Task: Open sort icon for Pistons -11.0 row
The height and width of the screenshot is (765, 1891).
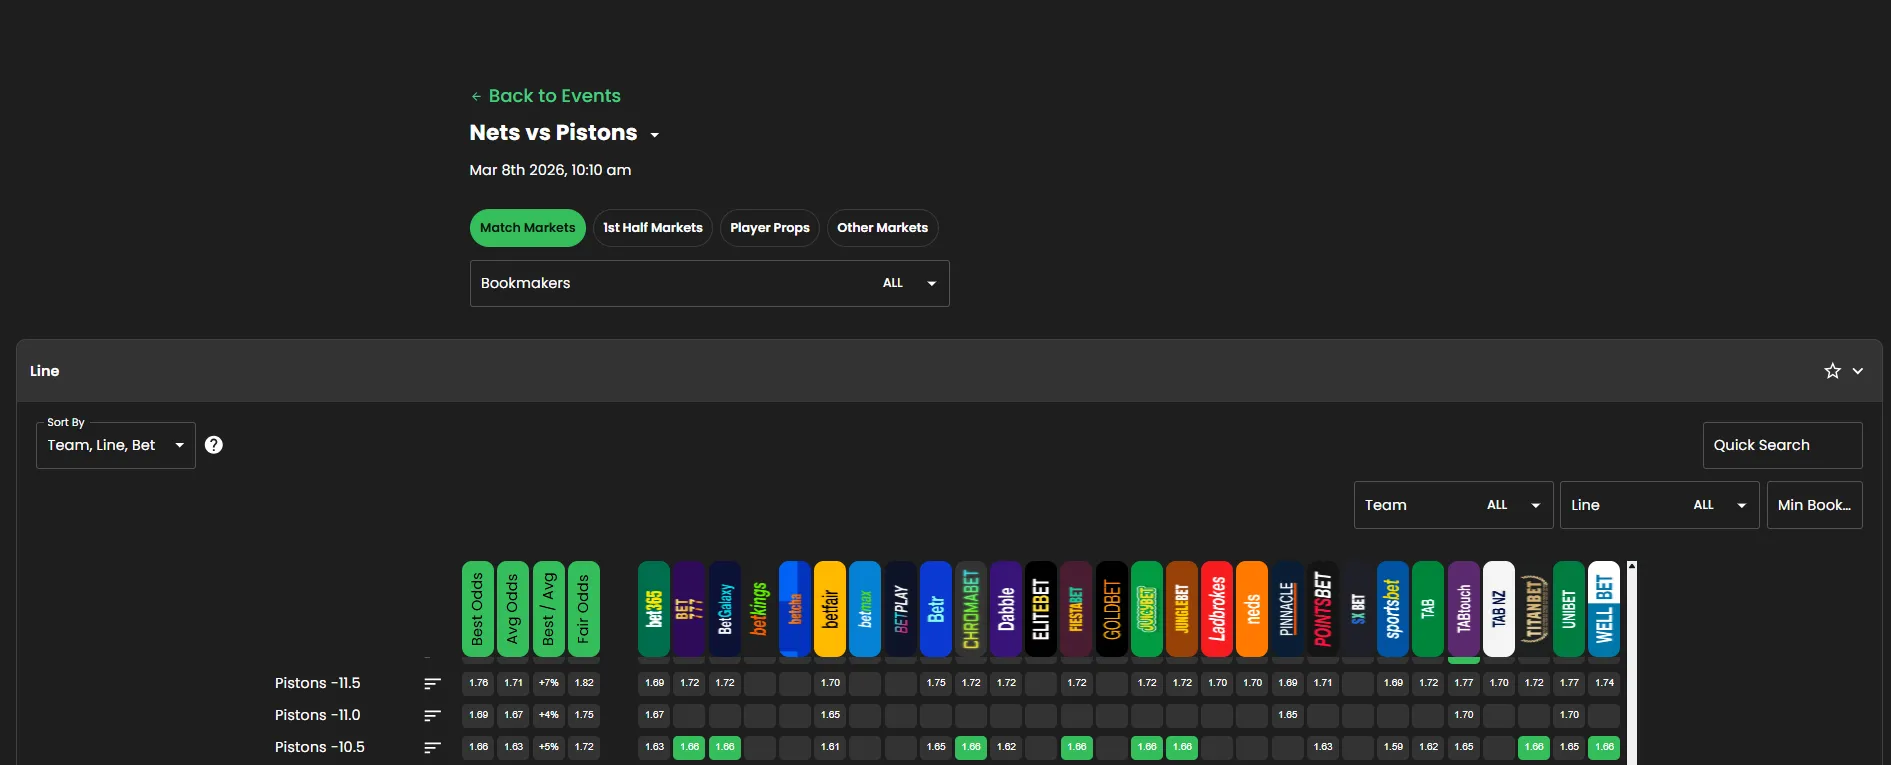Action: (432, 715)
